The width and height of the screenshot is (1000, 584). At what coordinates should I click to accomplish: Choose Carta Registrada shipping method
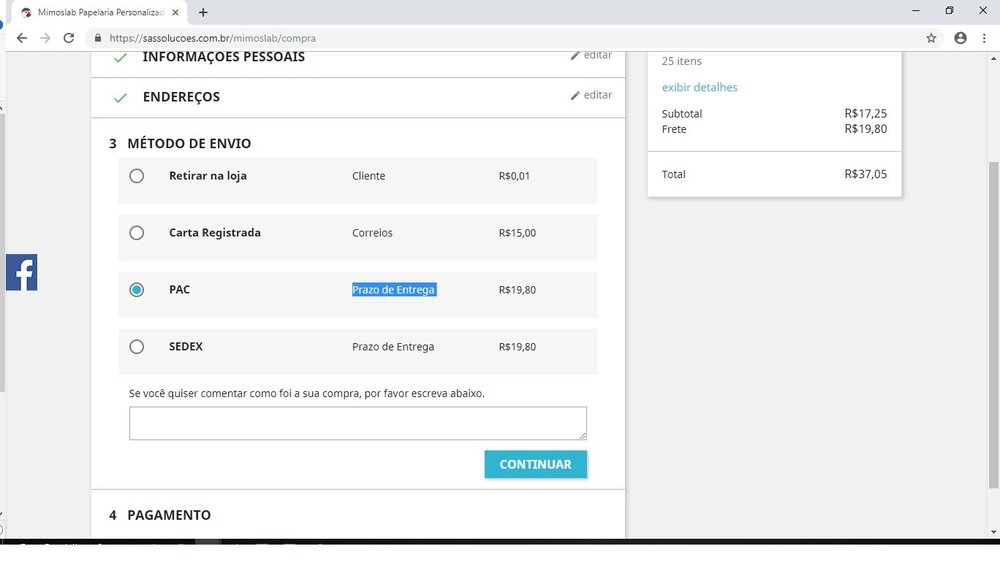(x=137, y=233)
